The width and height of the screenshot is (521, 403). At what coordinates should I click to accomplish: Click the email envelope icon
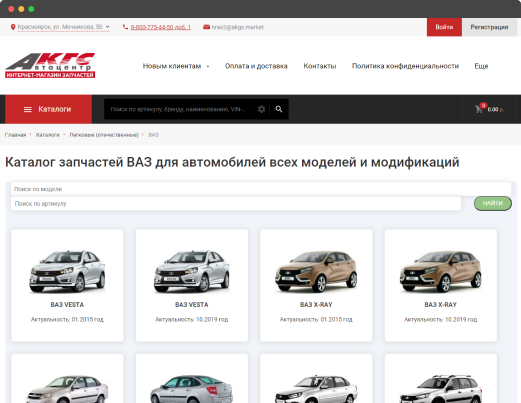(206, 27)
